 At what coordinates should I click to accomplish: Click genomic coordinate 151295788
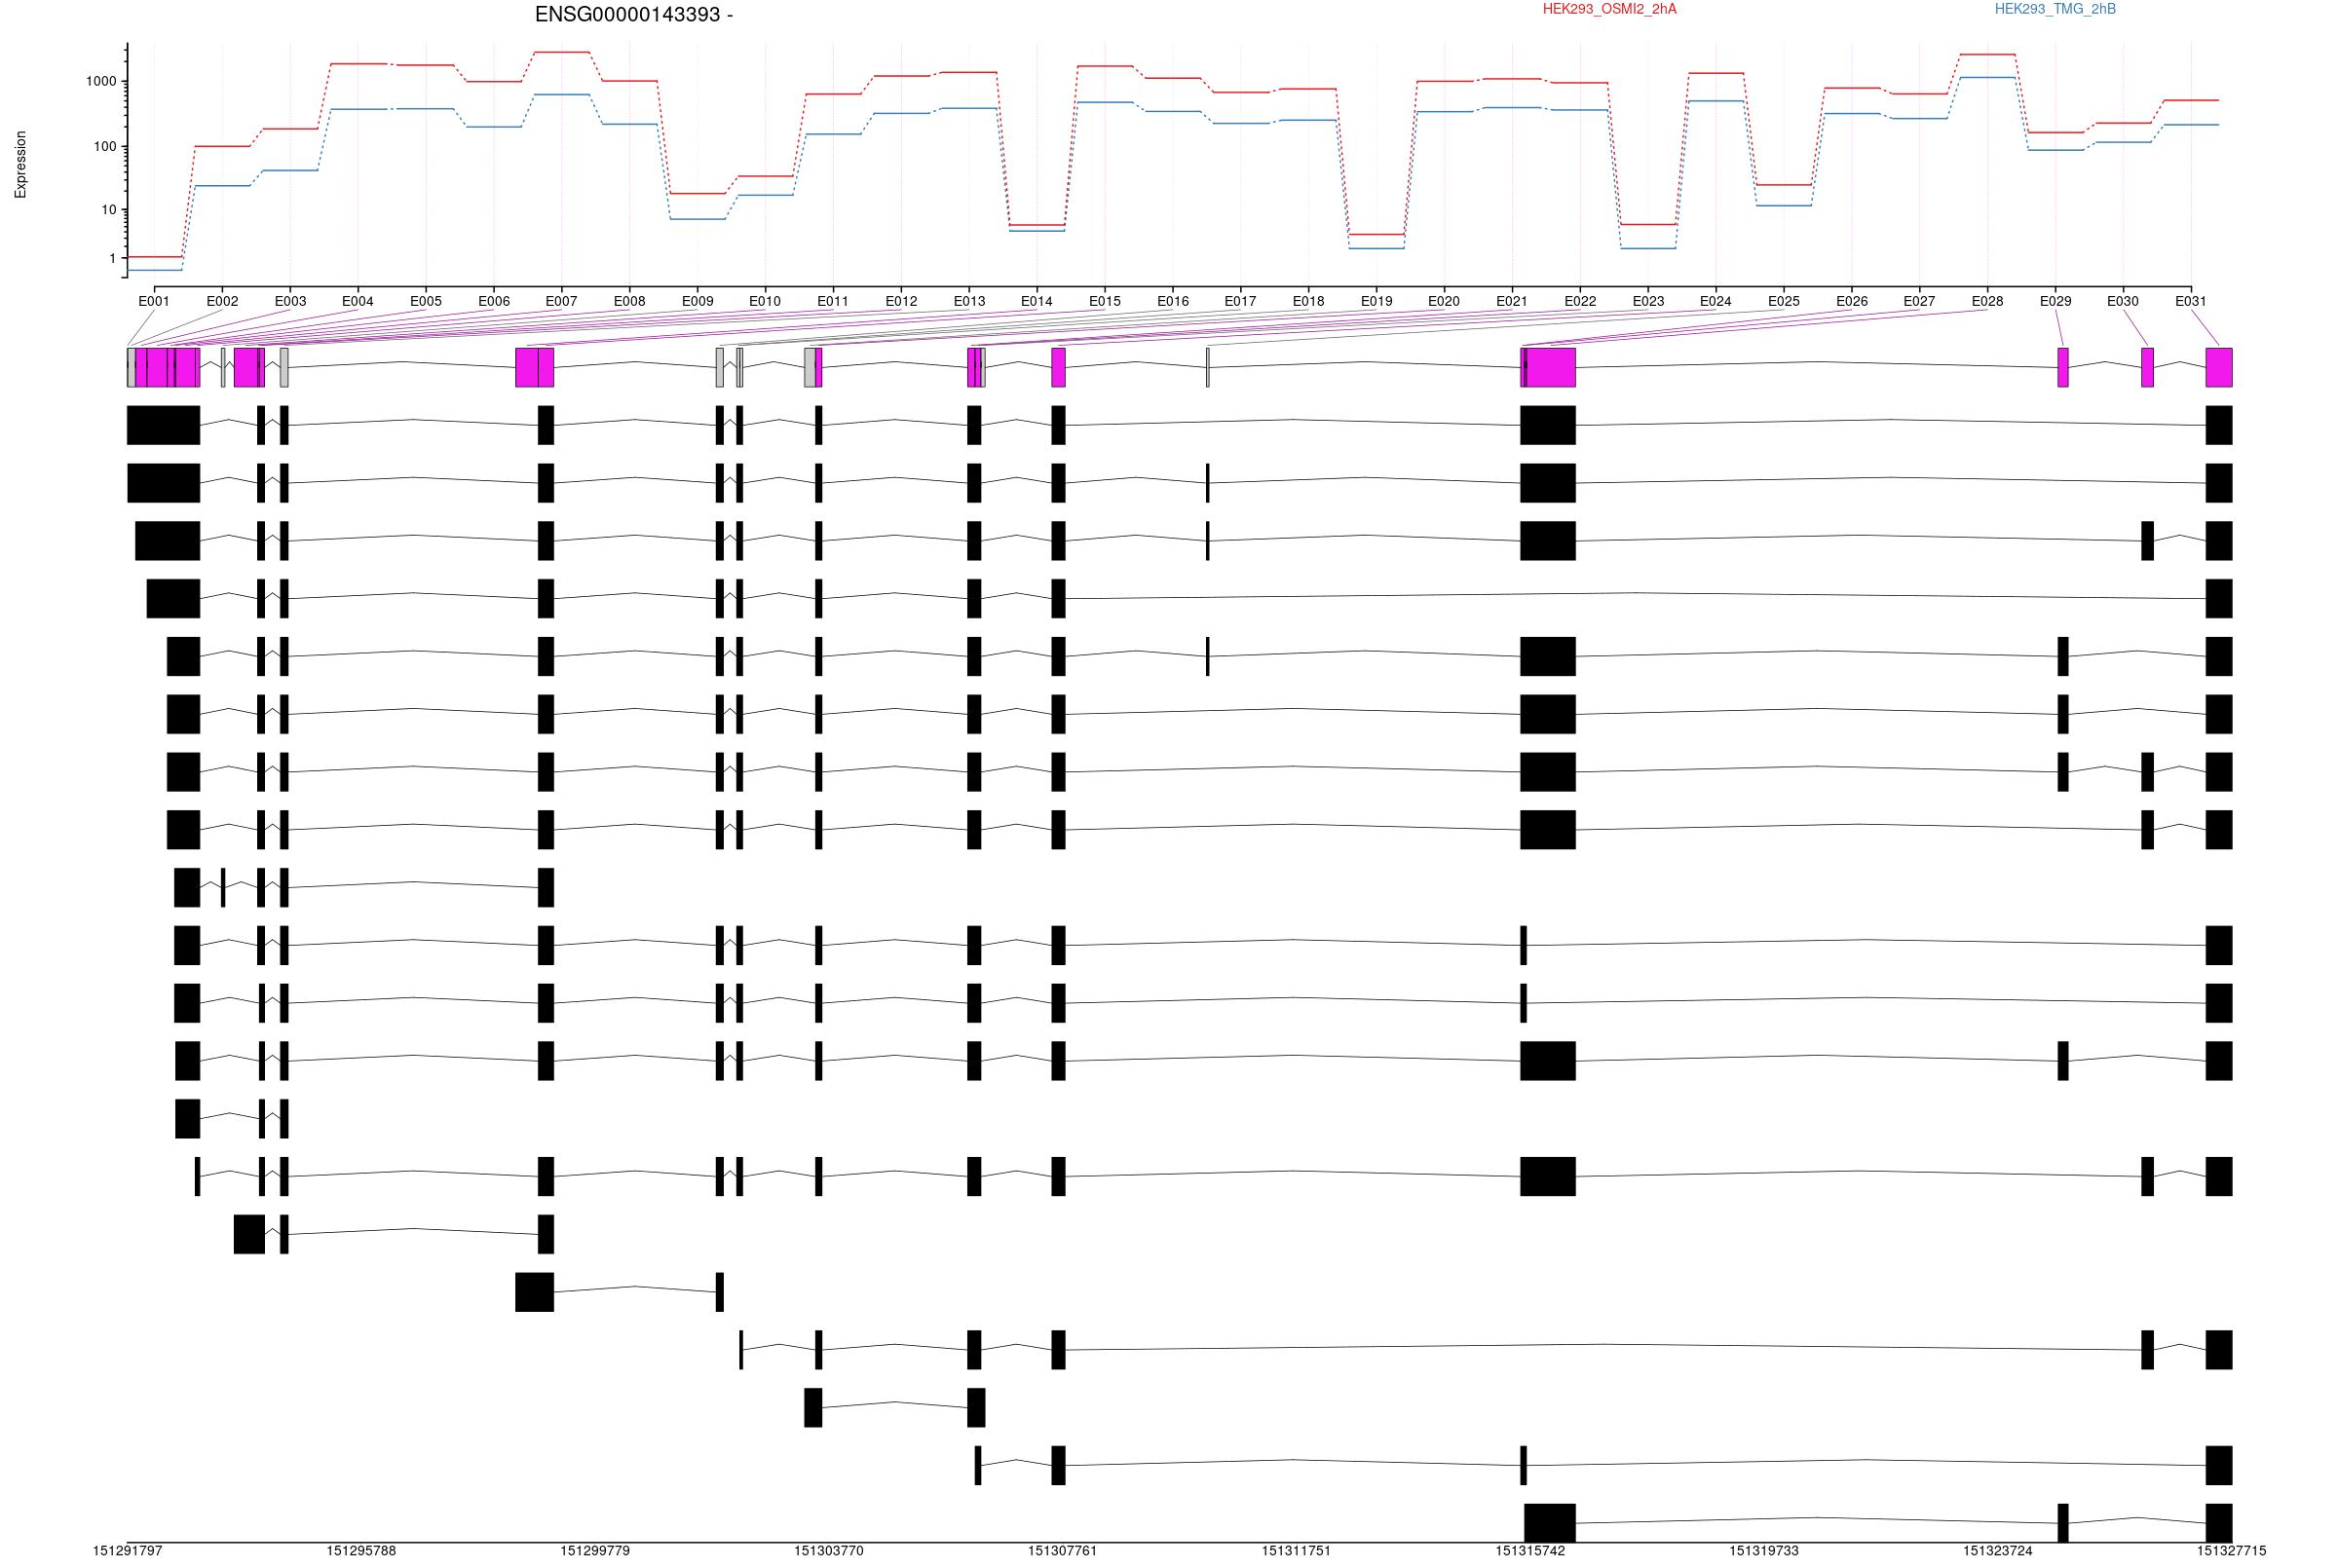(361, 1551)
